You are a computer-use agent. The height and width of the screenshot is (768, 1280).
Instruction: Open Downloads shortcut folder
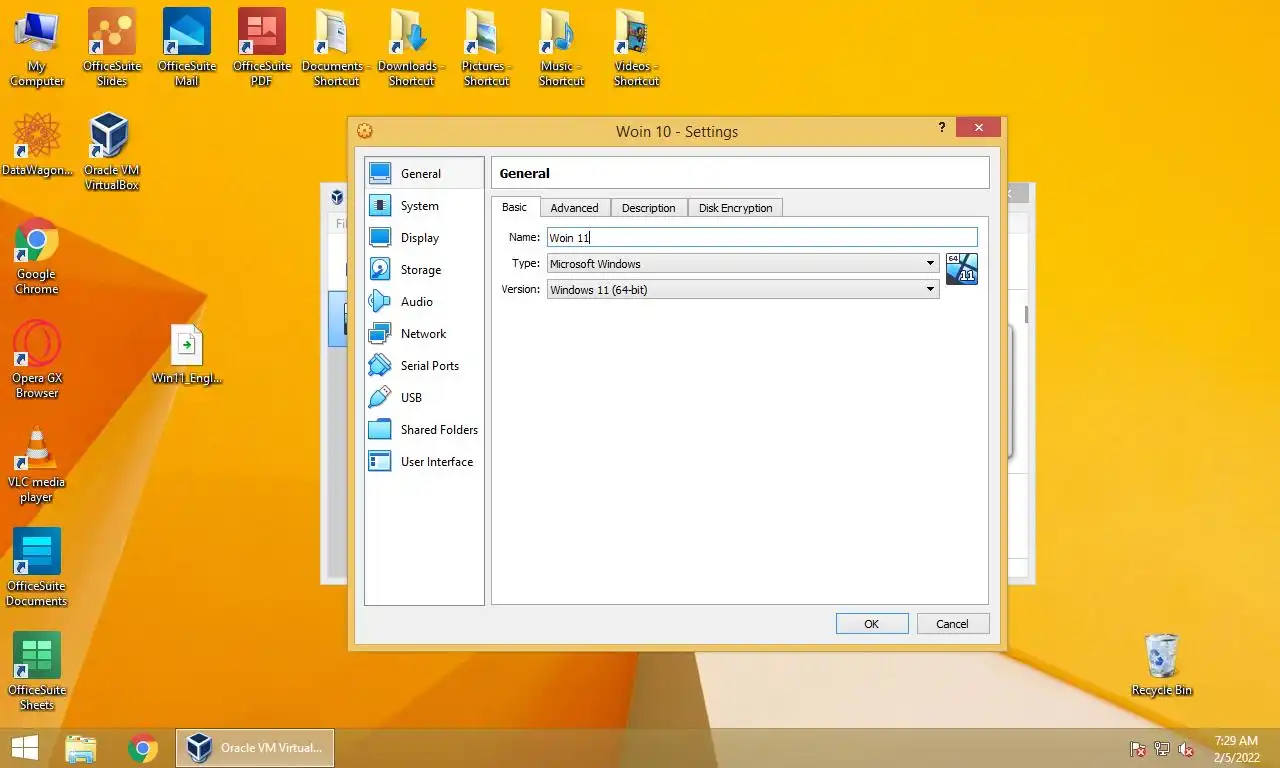coord(411,49)
